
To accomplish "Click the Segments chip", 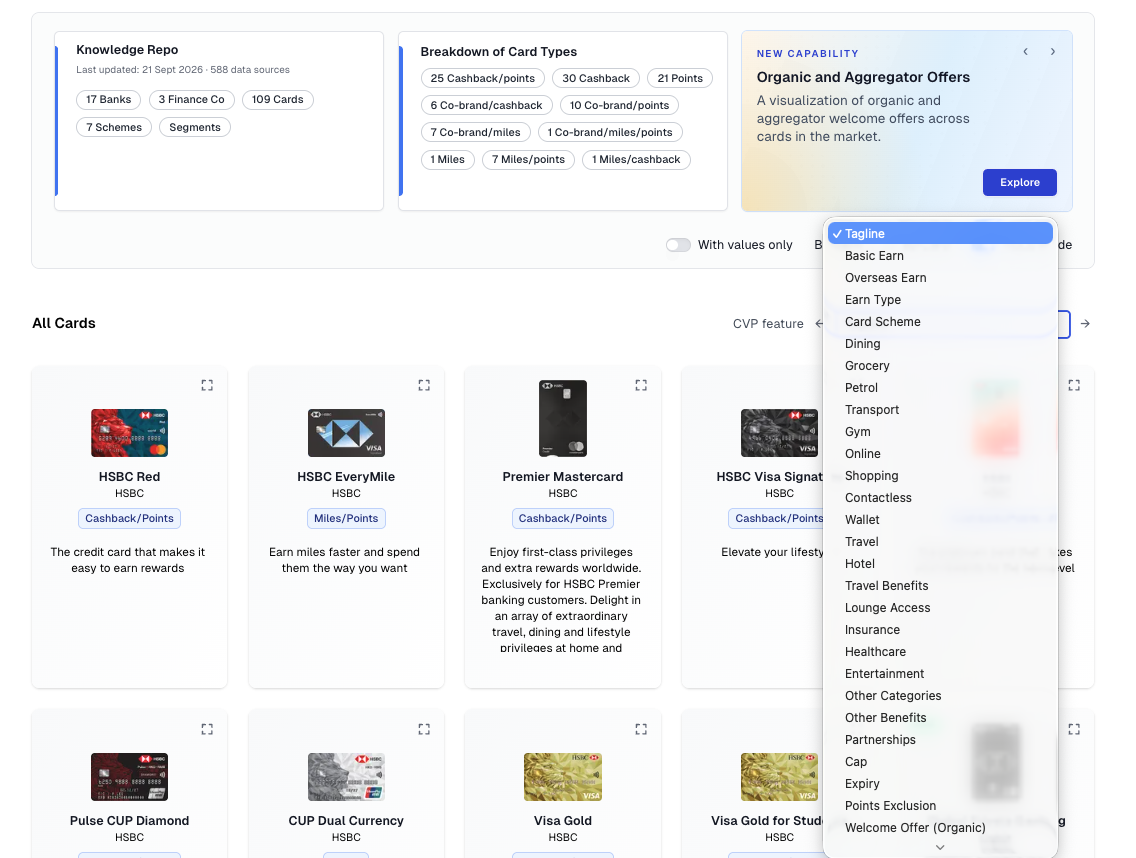I will point(195,127).
